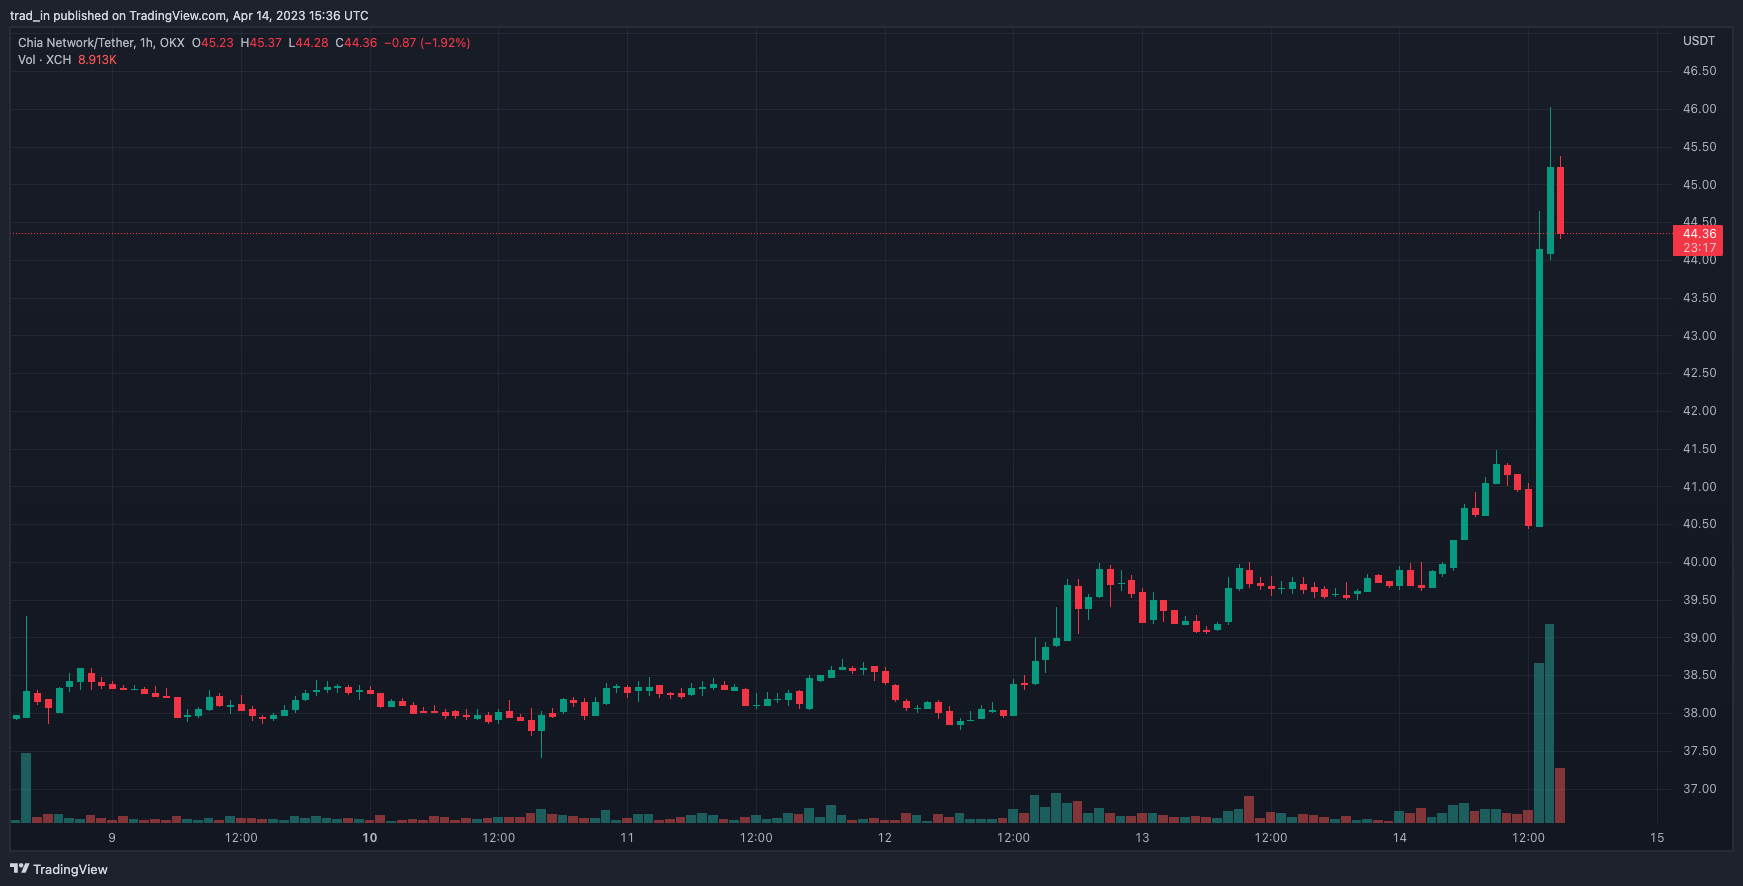Select the Vol · XCH indicator label
Viewport: 1743px width, 886px height.
click(x=45, y=60)
